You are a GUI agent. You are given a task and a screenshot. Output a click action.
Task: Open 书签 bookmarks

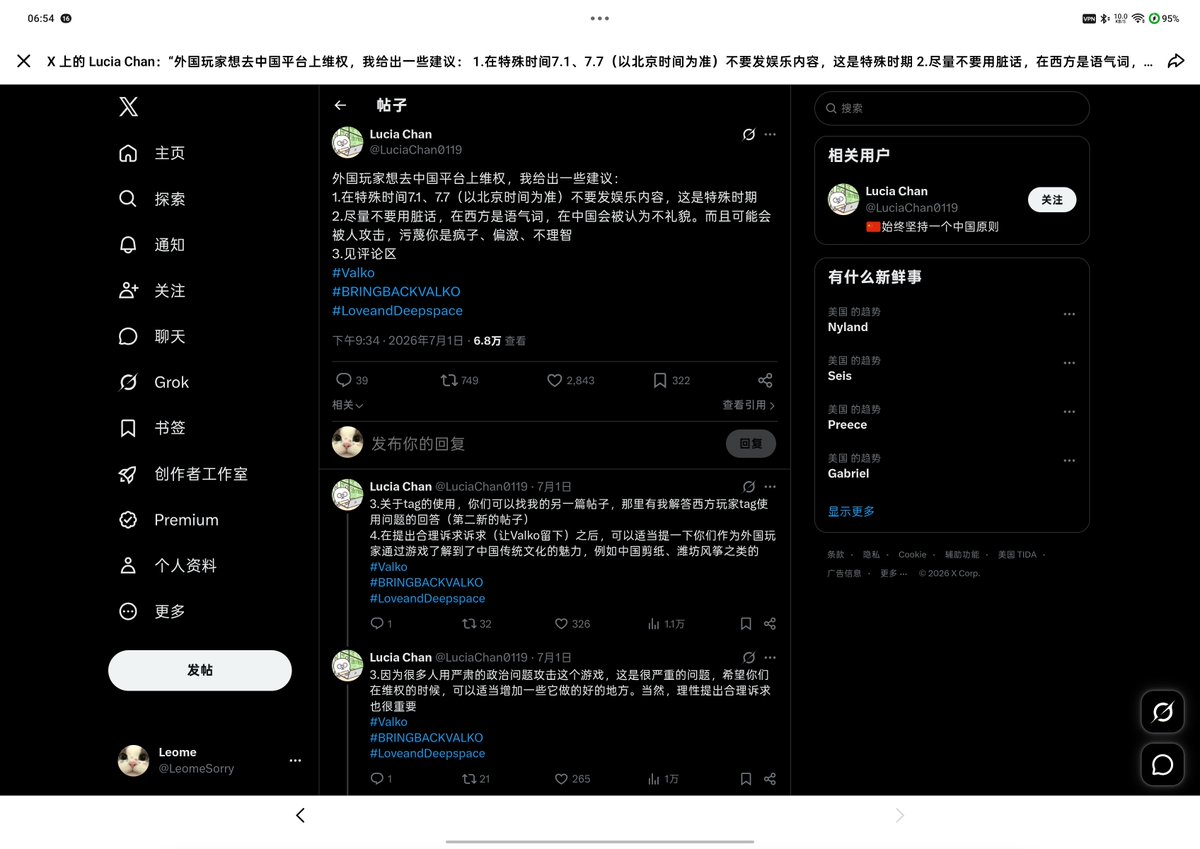pos(153,428)
